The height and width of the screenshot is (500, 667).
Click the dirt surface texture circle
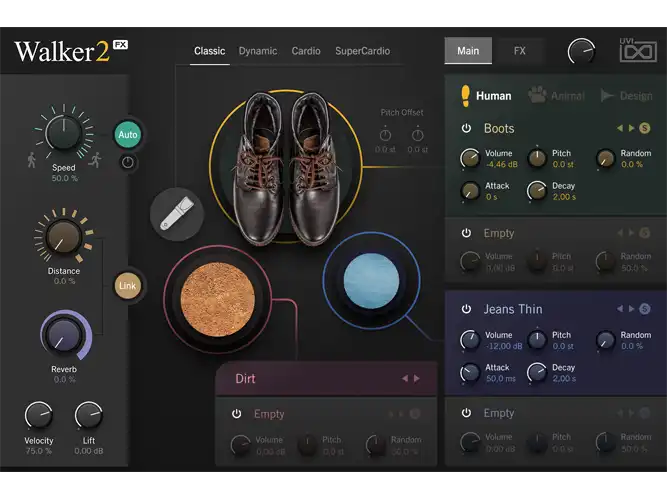pyautogui.click(x=218, y=299)
